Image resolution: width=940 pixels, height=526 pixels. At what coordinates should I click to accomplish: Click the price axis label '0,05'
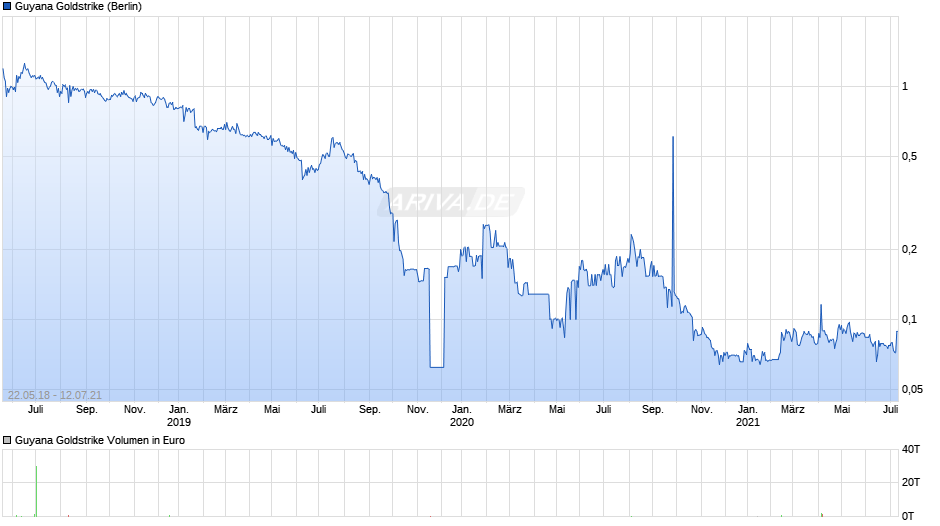912,390
